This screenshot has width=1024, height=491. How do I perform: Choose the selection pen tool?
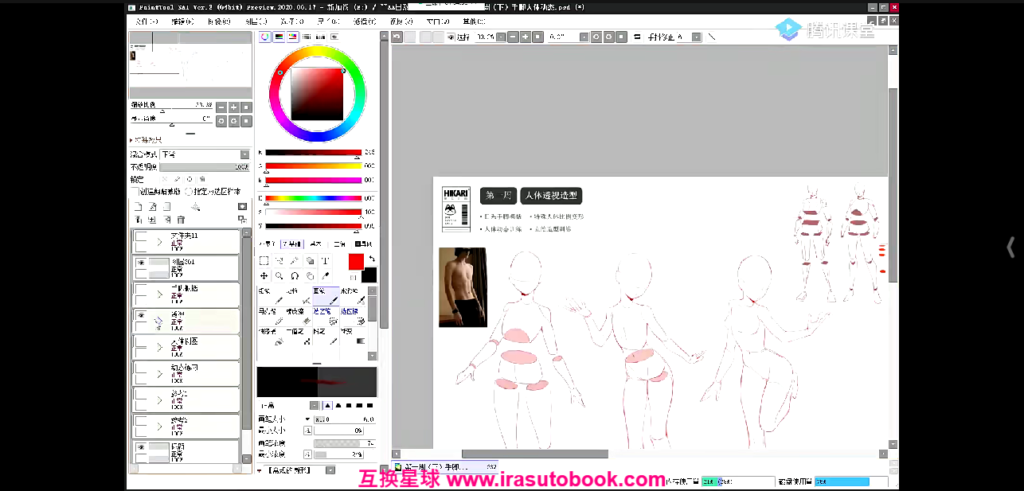[326, 317]
